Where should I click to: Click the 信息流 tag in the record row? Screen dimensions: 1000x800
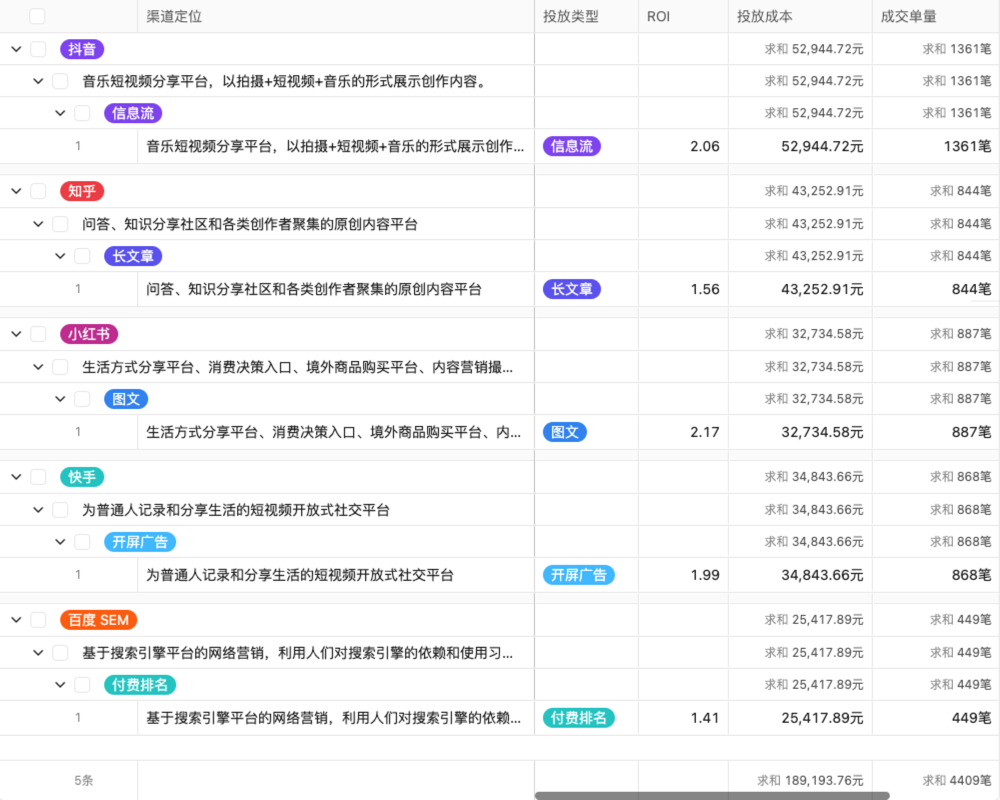point(571,146)
